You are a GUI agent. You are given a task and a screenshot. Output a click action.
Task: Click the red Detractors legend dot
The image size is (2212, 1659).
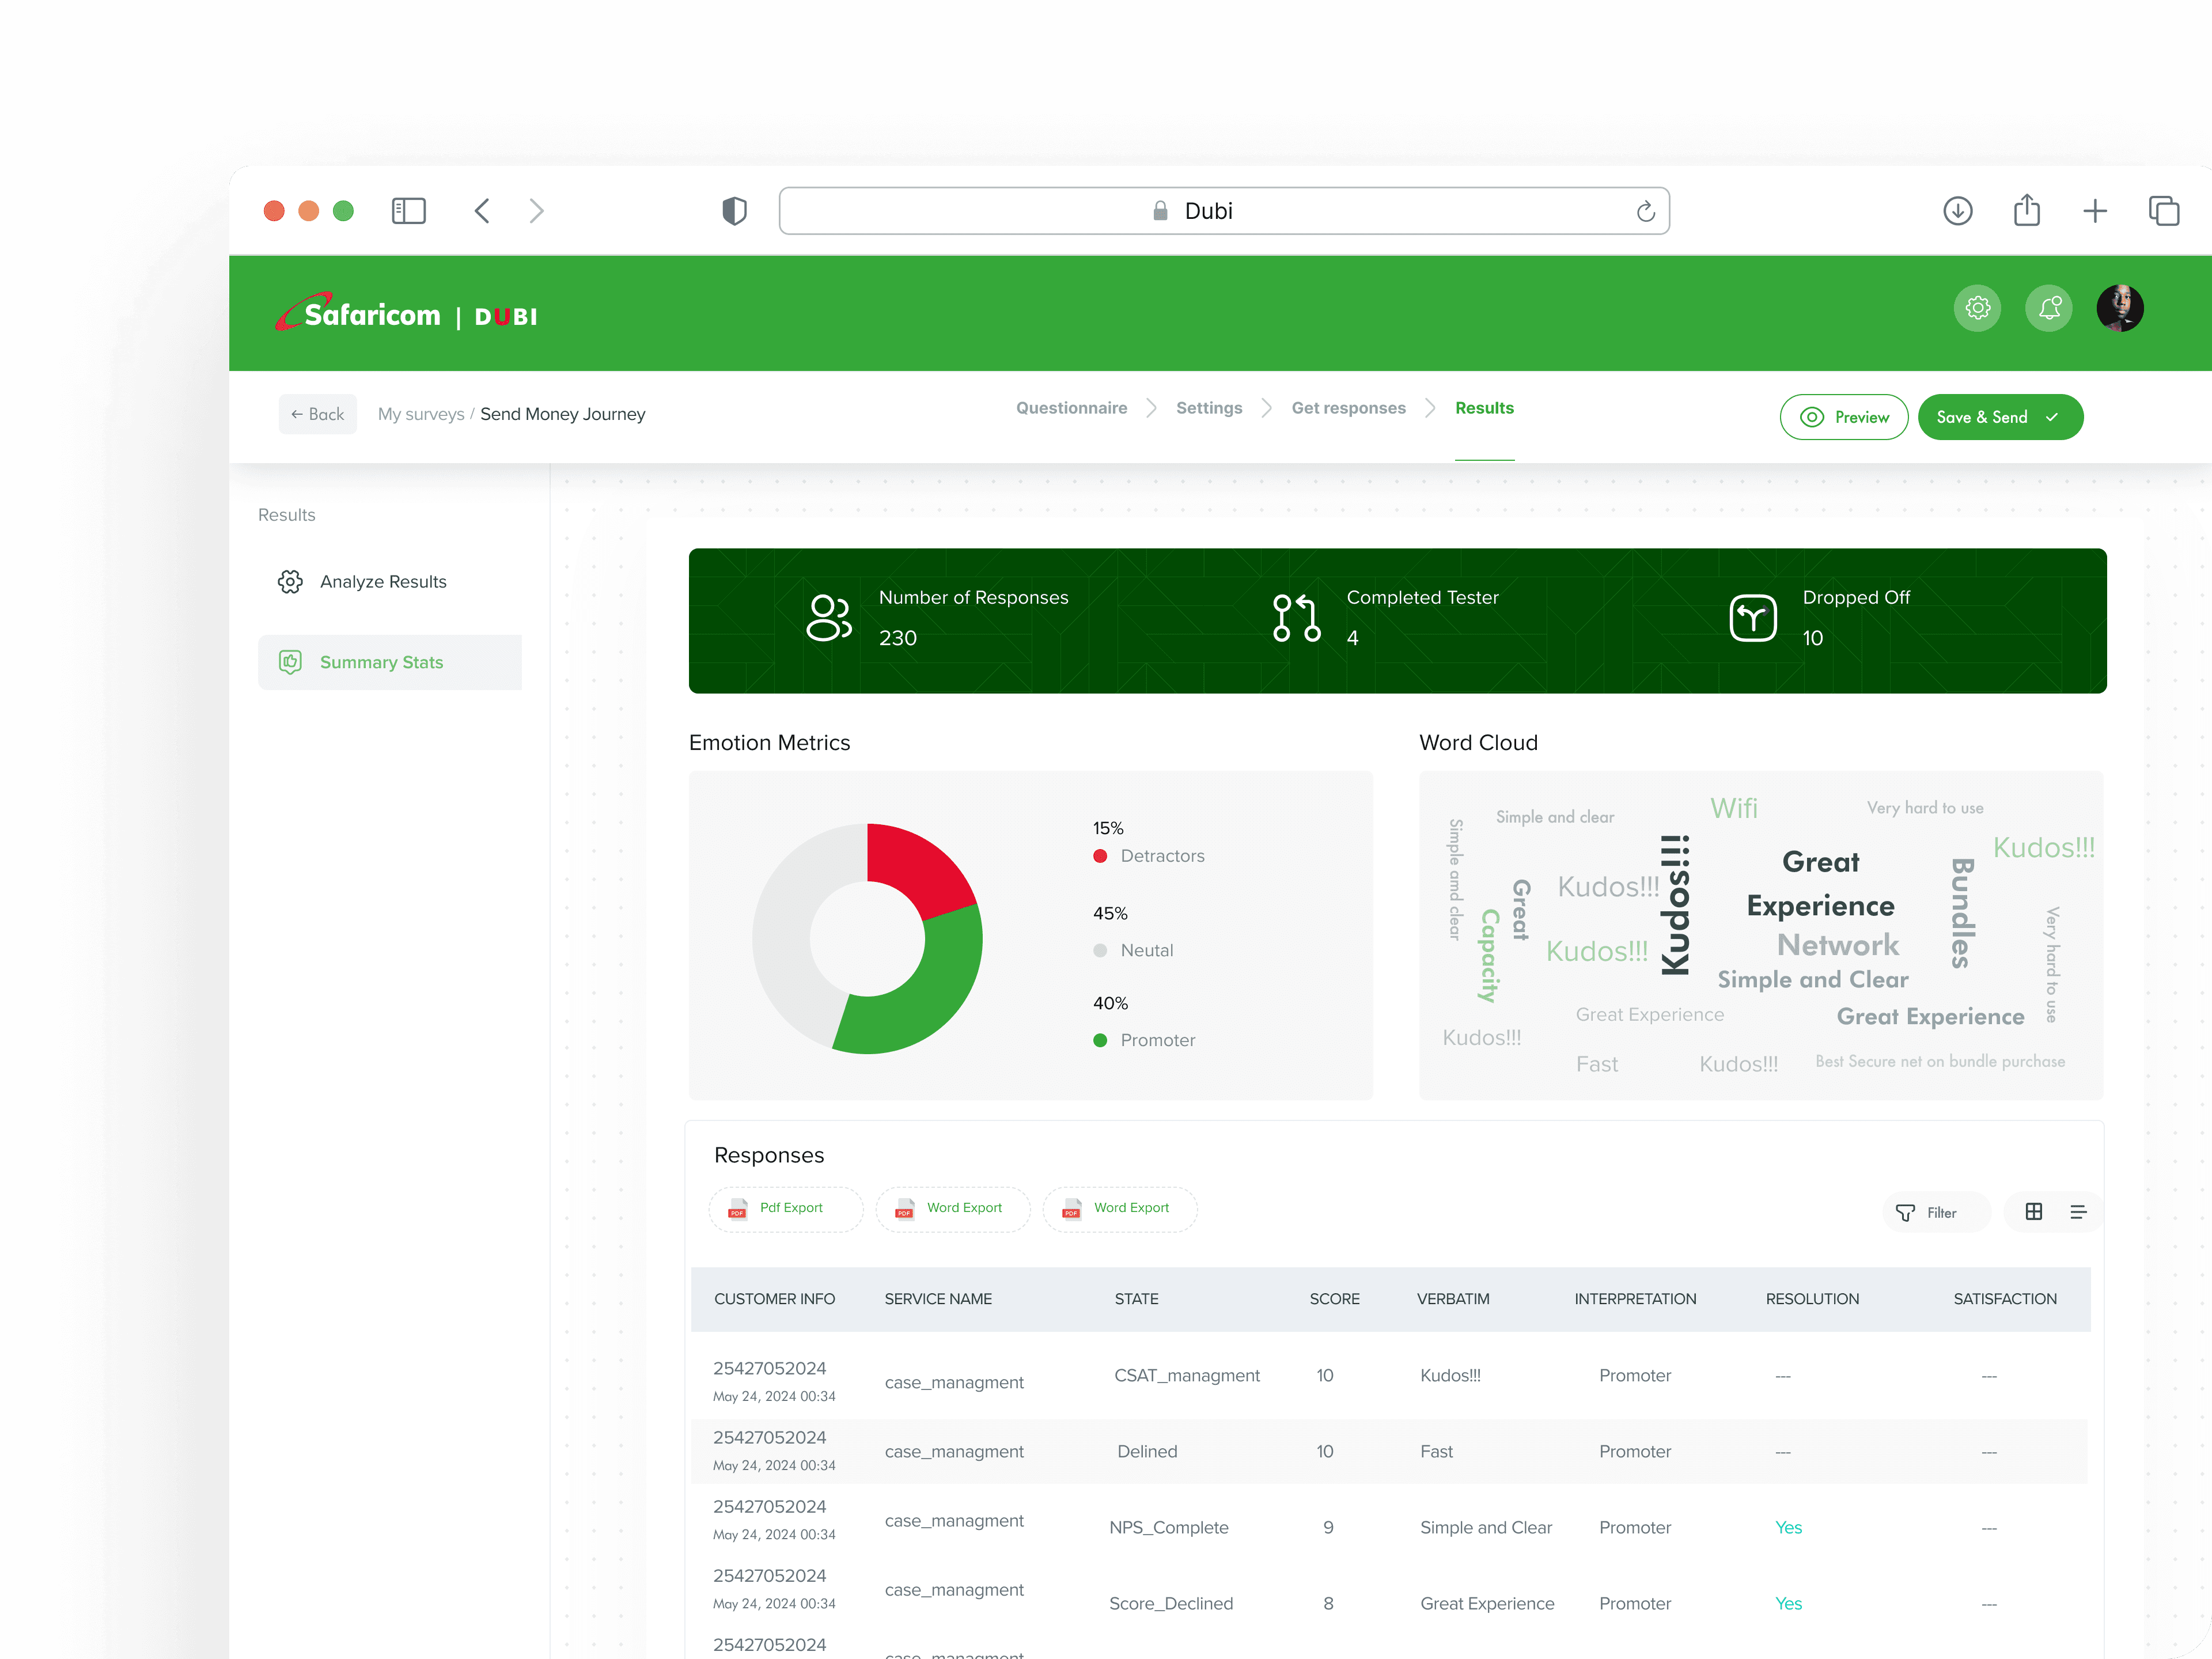(1100, 856)
